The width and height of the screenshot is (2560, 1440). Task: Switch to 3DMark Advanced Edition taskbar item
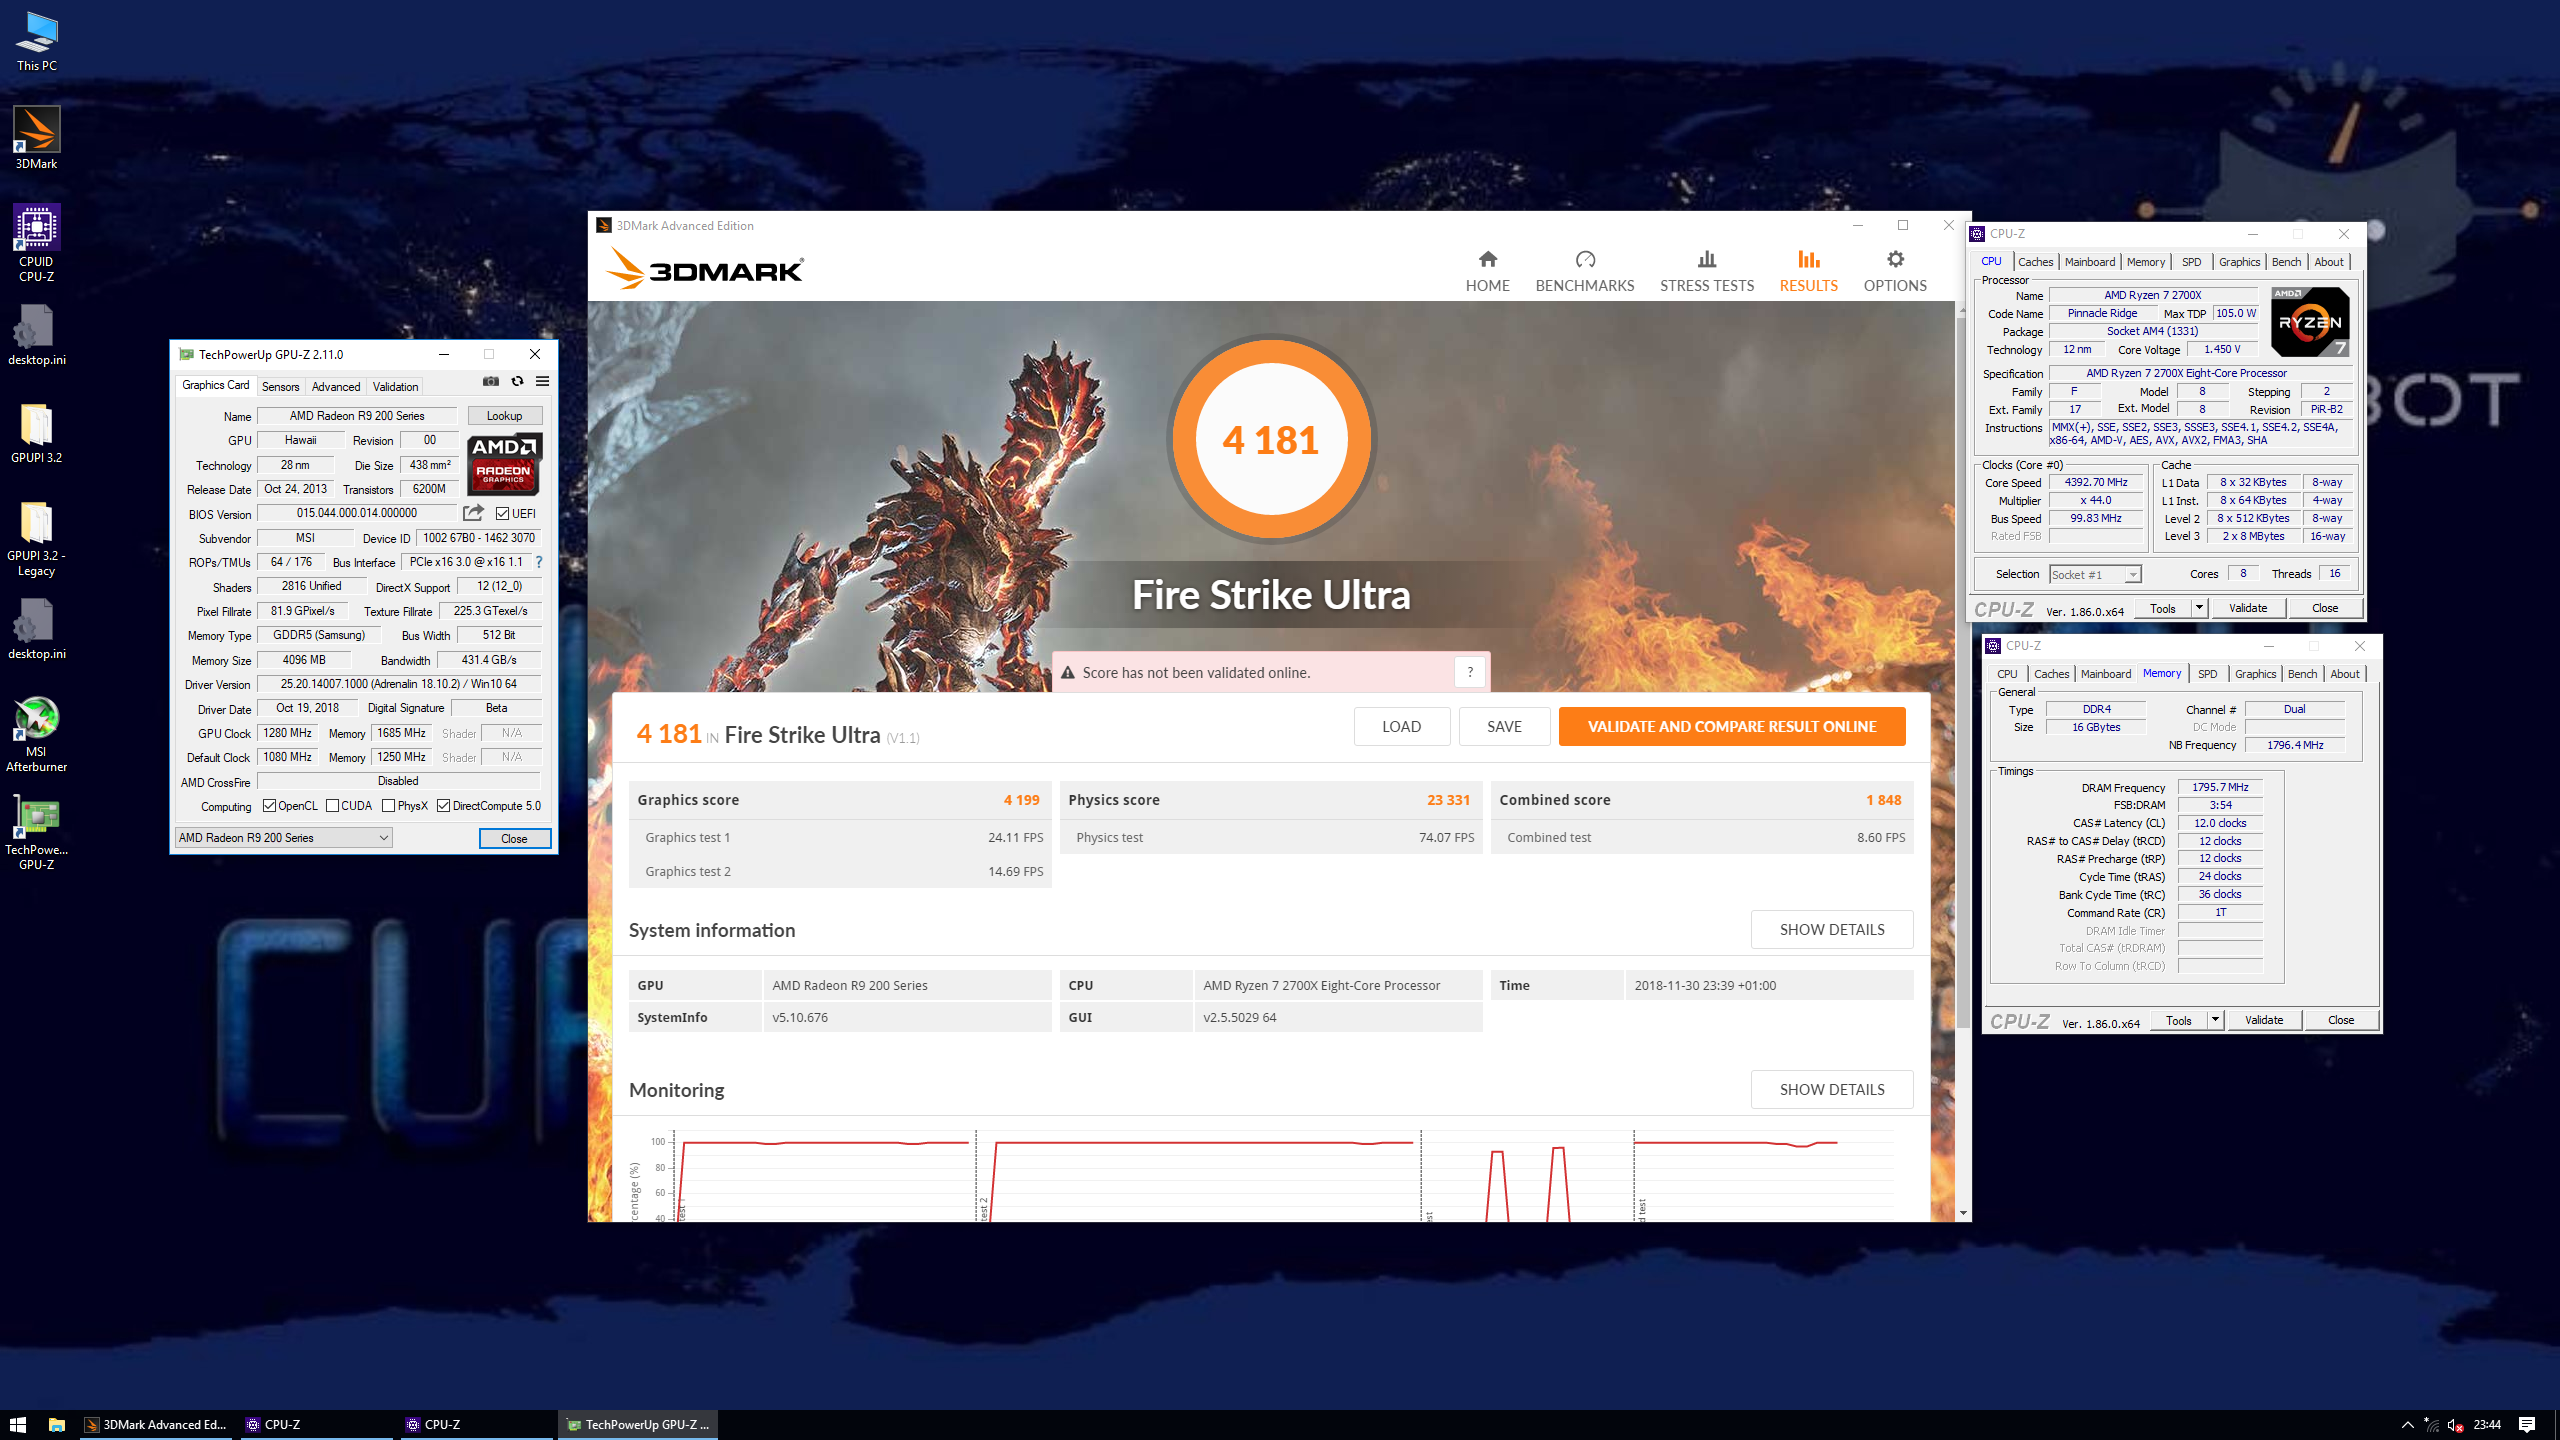coord(156,1424)
